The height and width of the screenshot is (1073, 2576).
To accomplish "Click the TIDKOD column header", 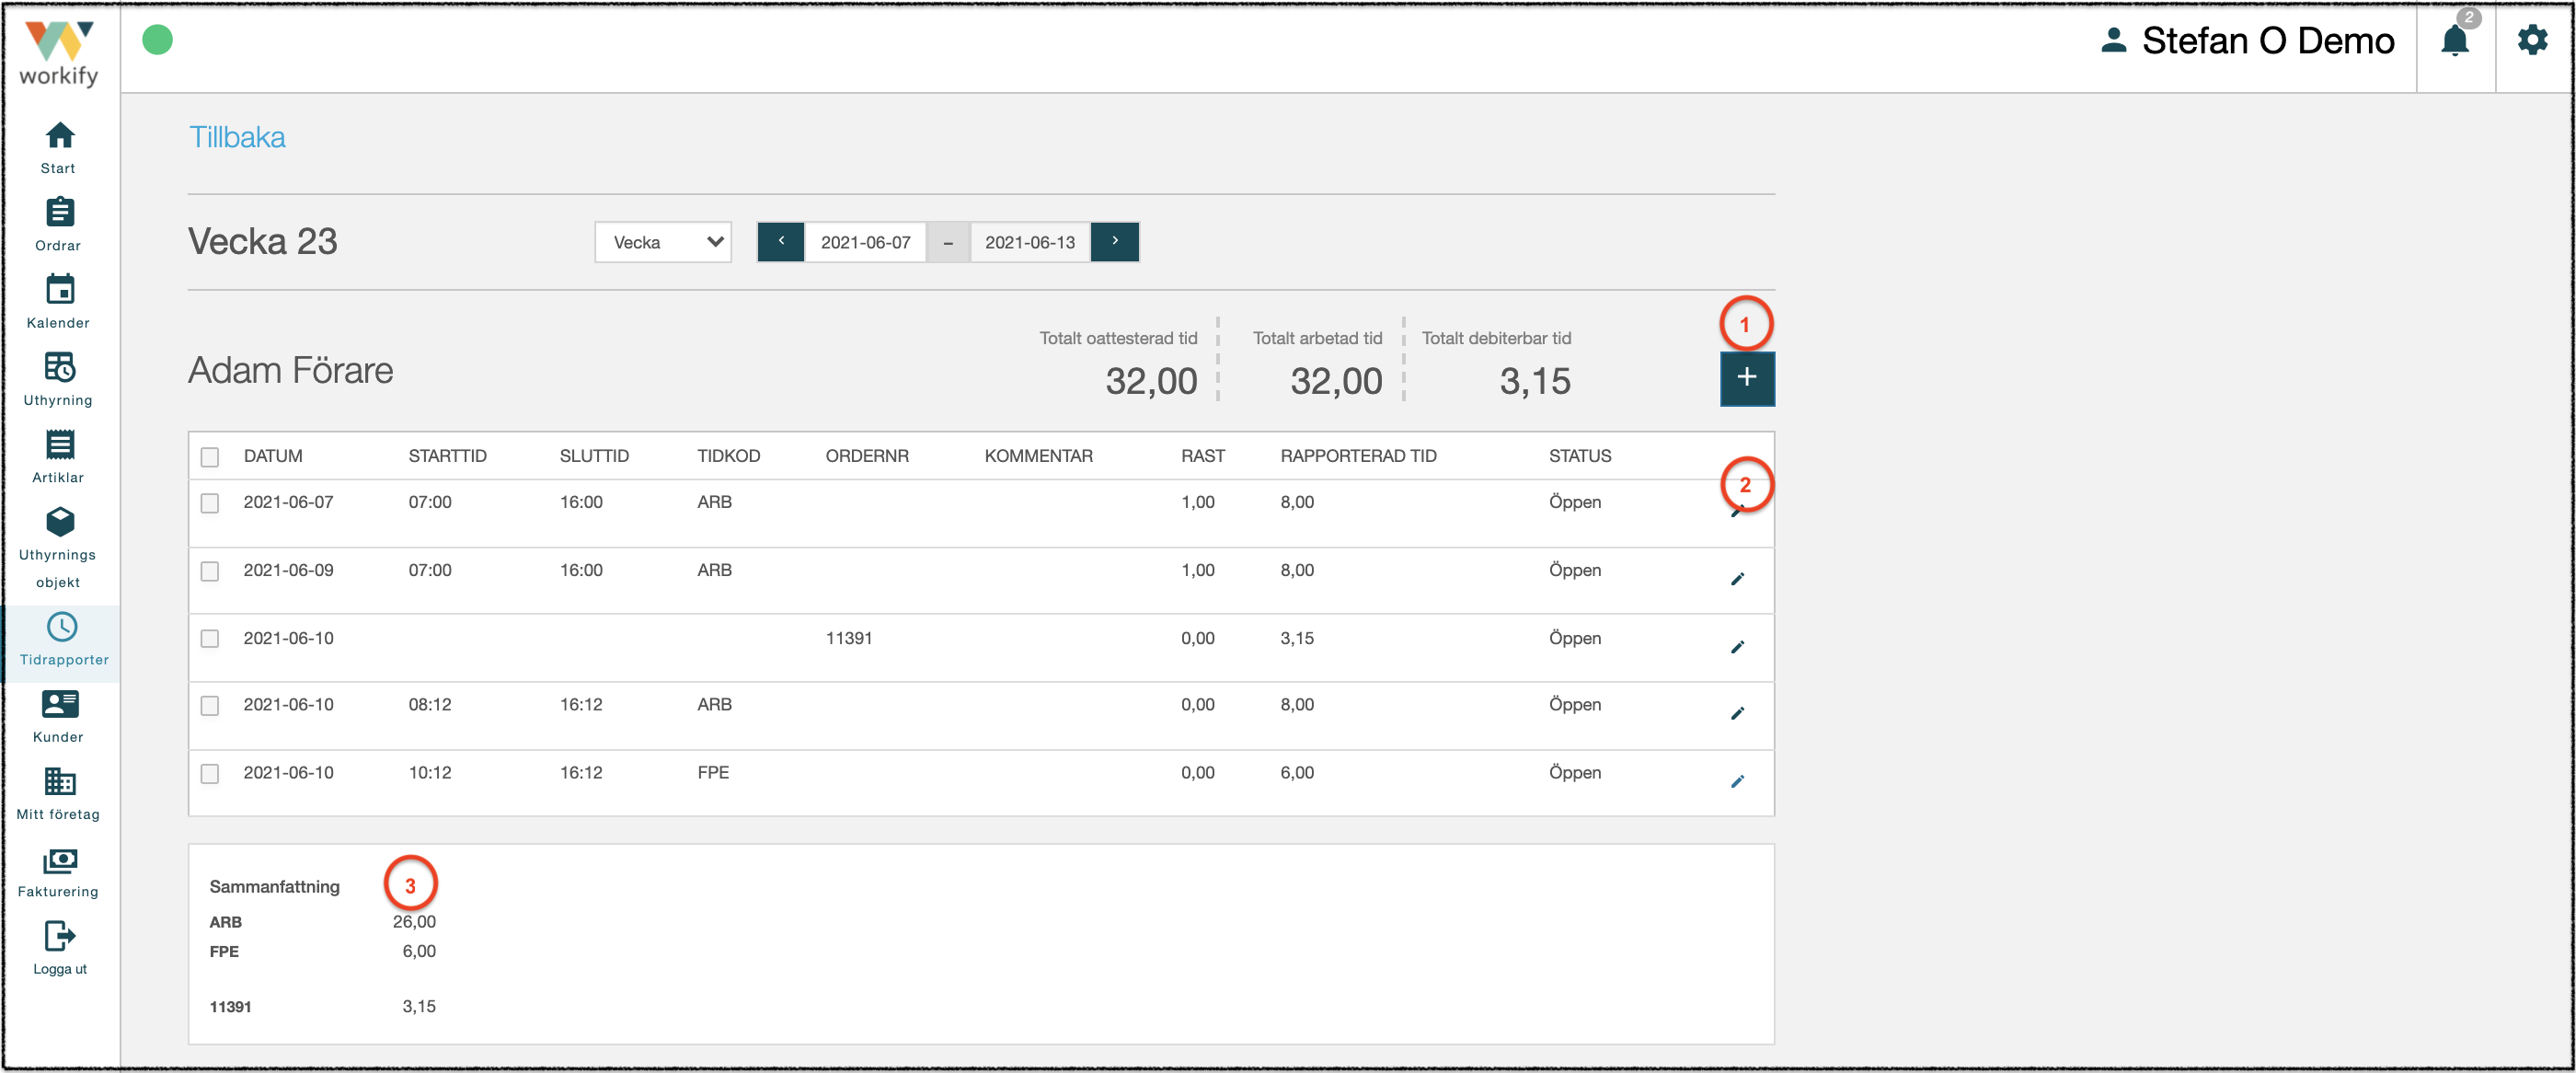I will (x=729, y=456).
